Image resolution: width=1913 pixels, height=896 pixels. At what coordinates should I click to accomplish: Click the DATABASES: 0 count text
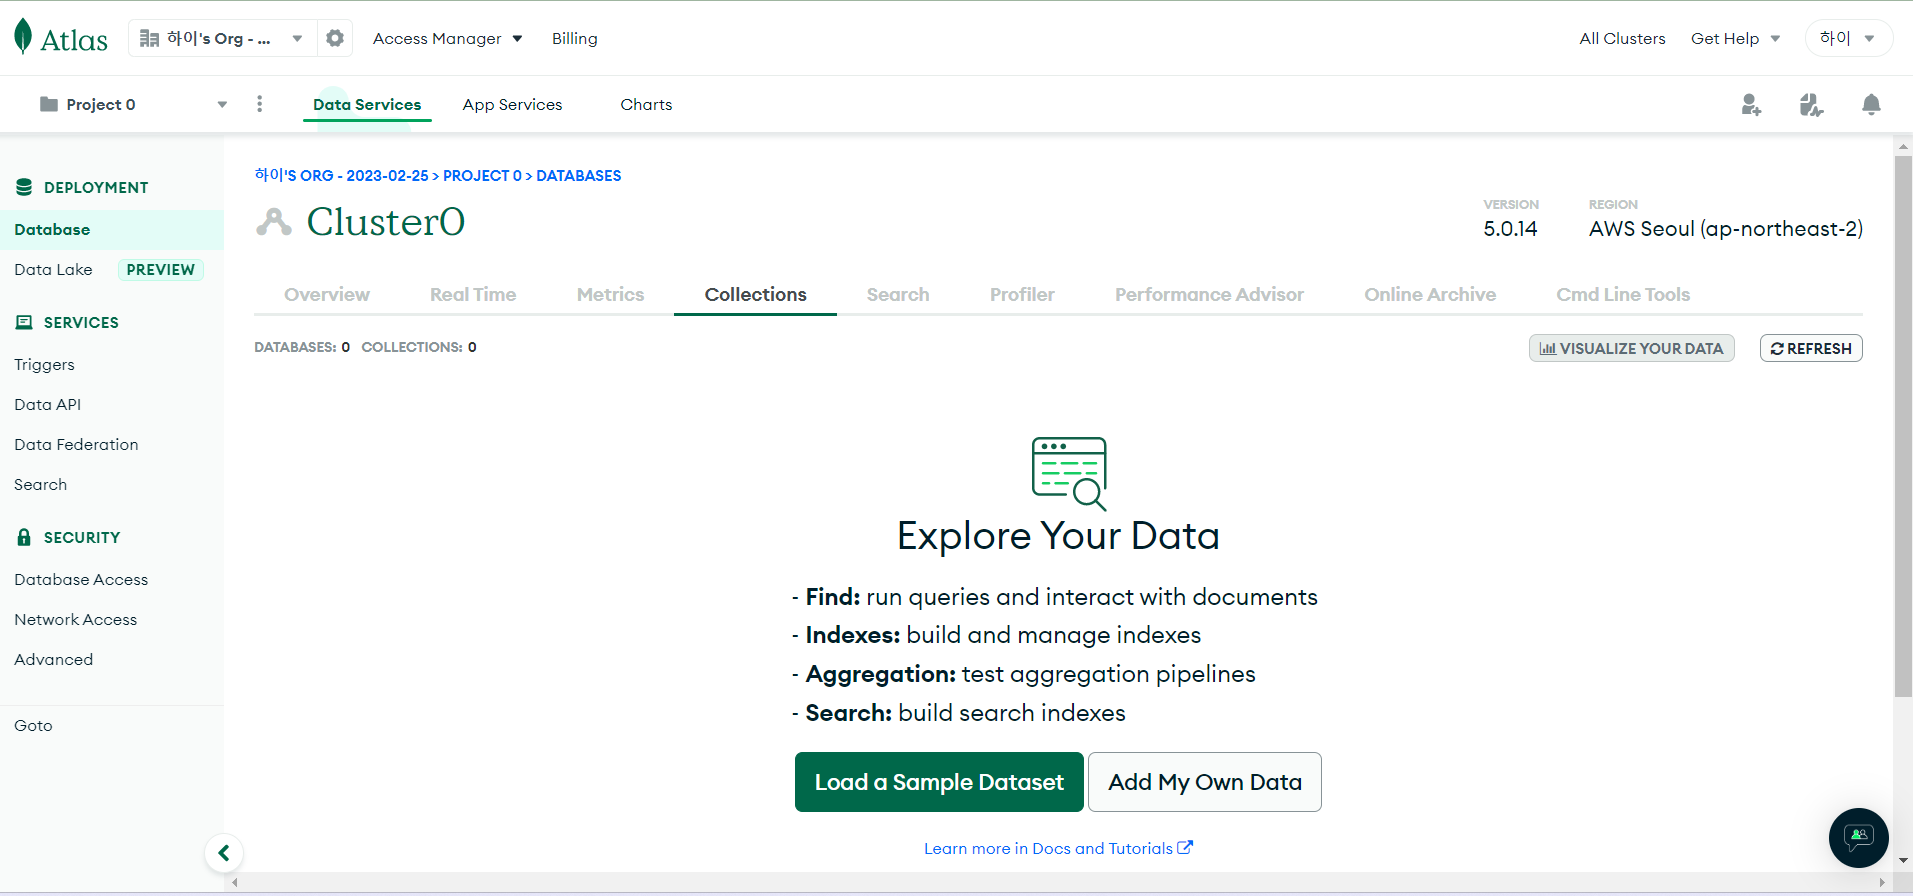(302, 347)
